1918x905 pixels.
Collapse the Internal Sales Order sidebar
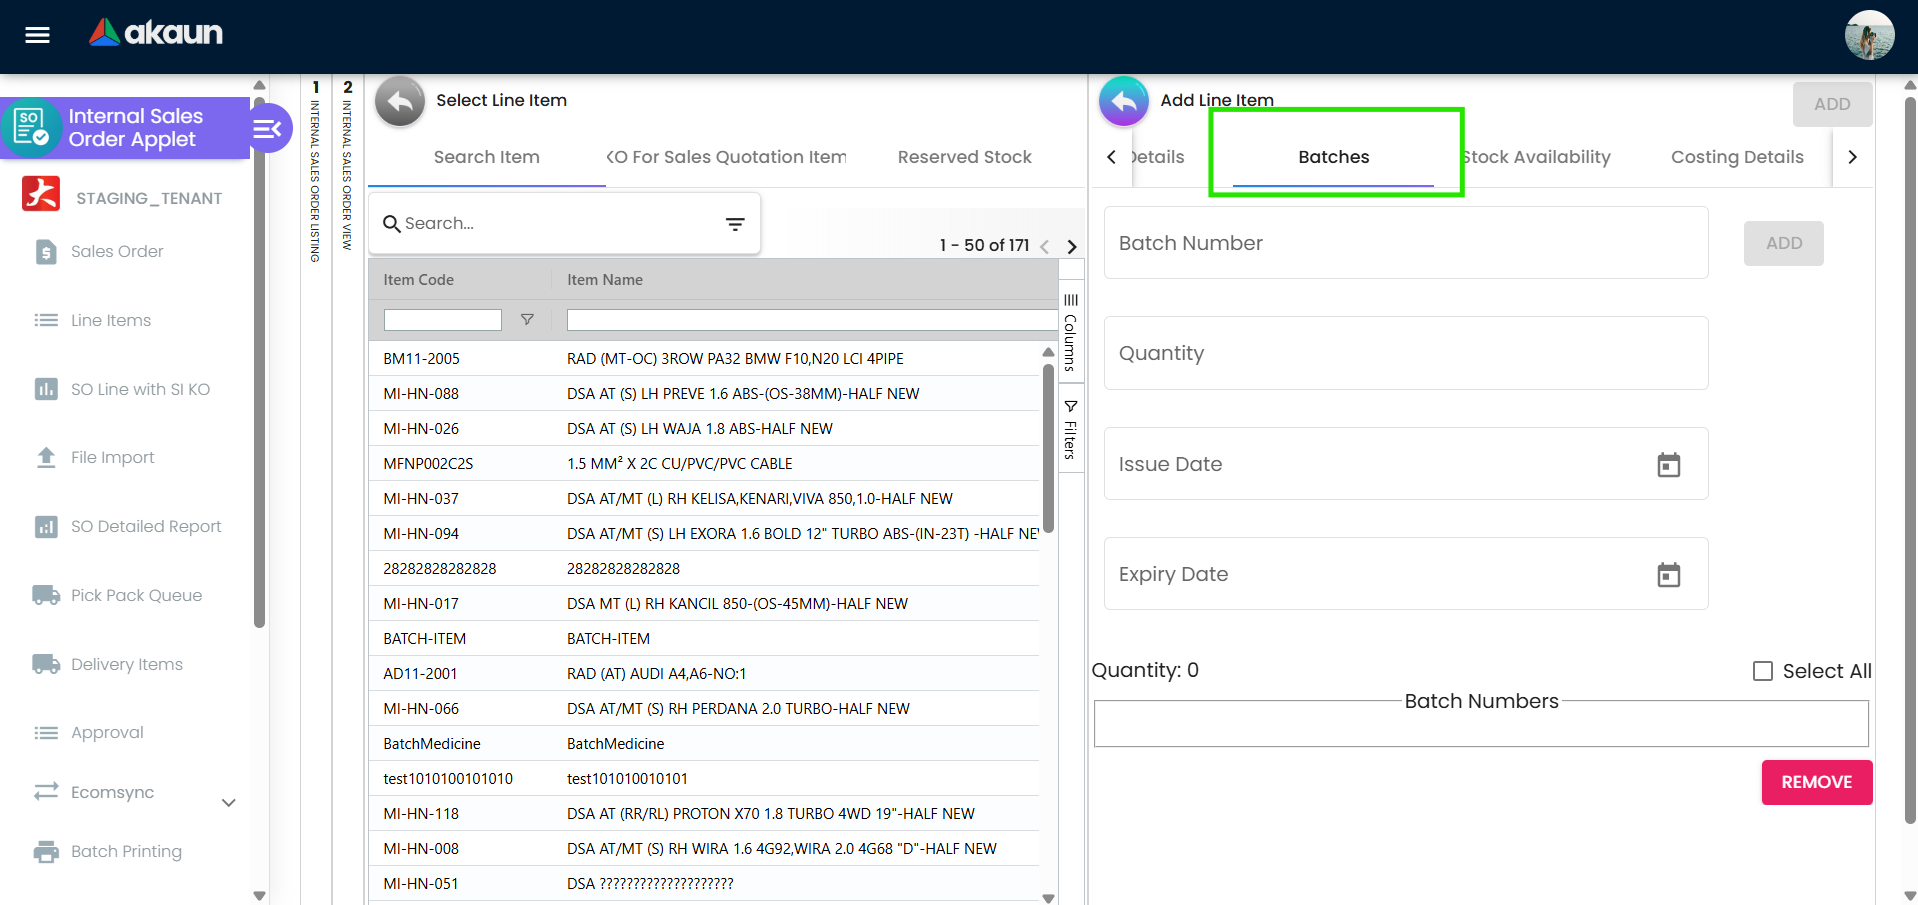point(267,129)
